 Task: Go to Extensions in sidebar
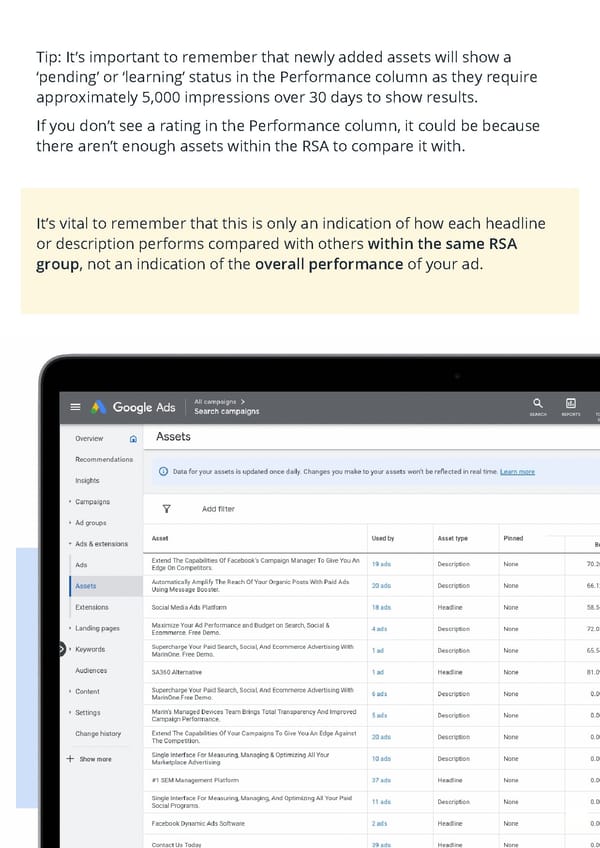(92, 607)
